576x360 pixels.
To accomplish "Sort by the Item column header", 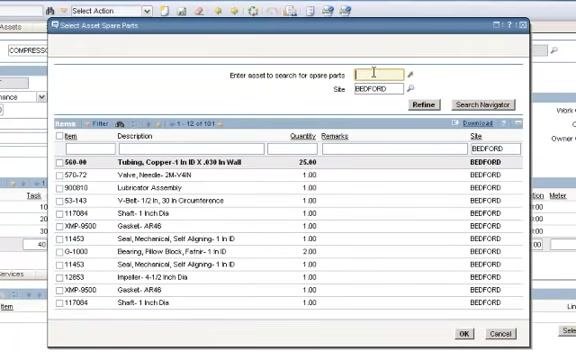I will 71,136.
